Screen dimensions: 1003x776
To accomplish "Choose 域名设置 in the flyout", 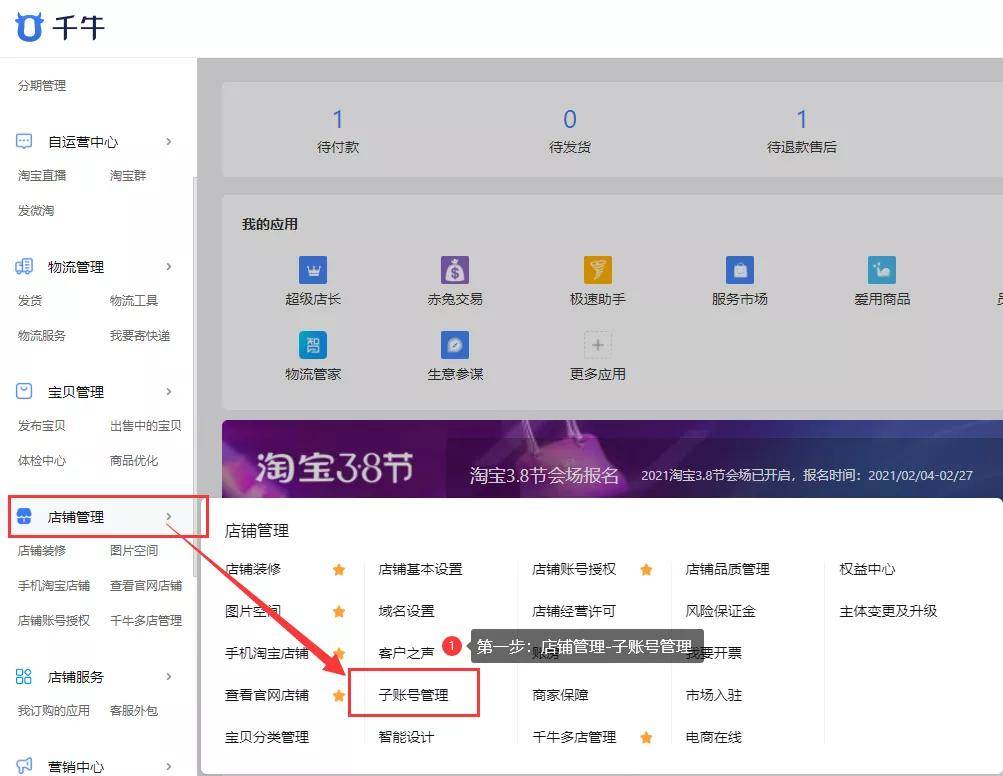I will (406, 611).
